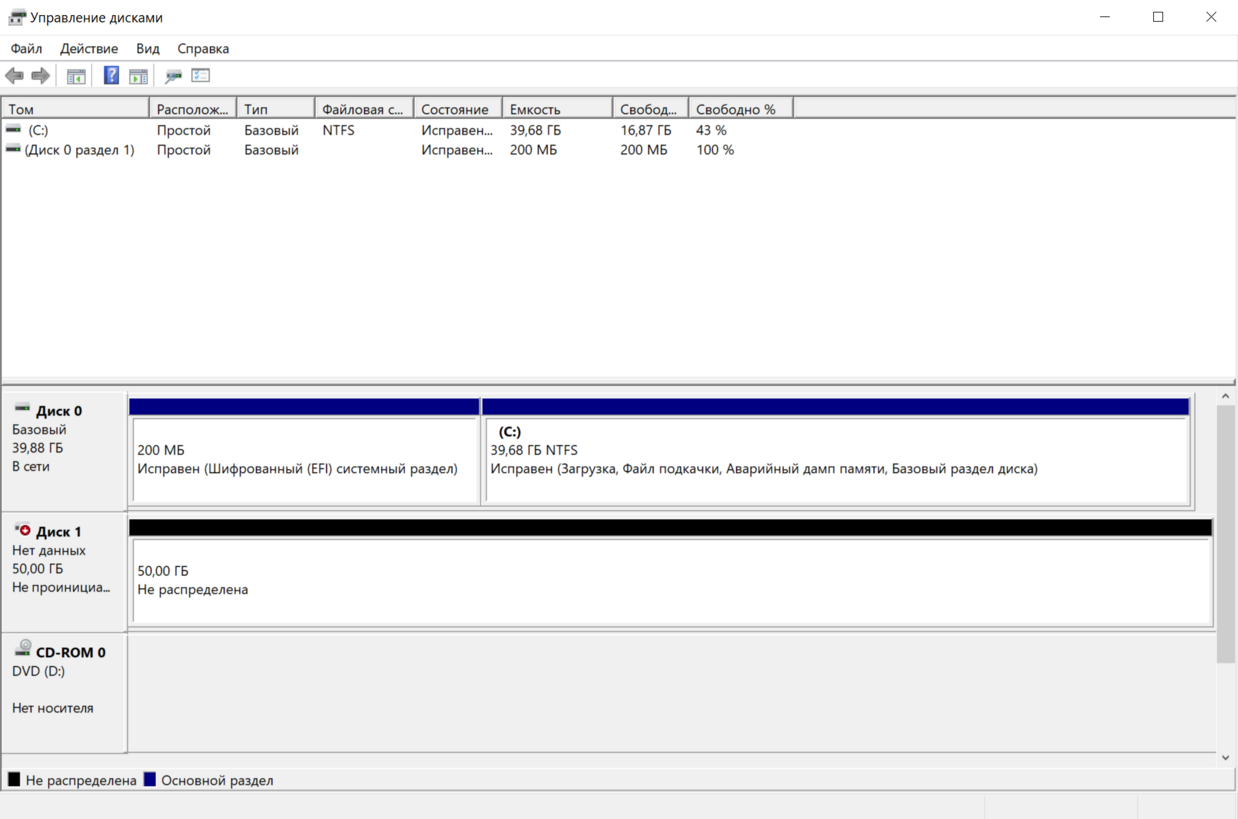Screen dimensions: 1238x819
Task: Click the Диск 1 uninitialized disk icon
Action: point(22,531)
